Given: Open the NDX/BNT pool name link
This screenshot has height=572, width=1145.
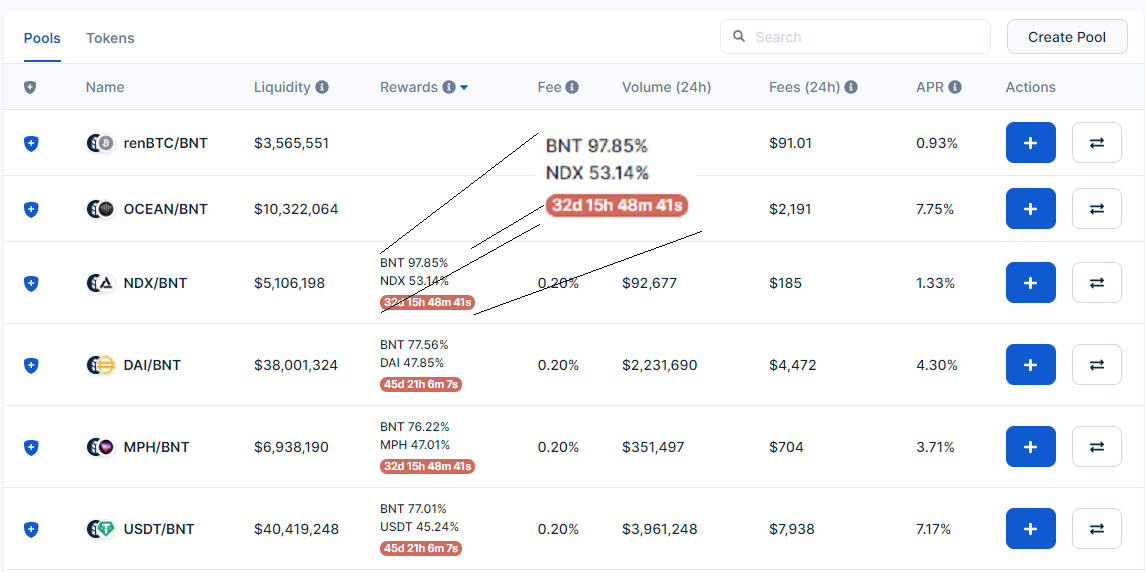Looking at the screenshot, I should tap(155, 283).
